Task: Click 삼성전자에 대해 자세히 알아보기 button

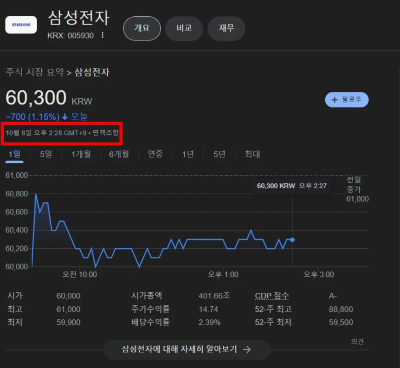Action: 187,349
